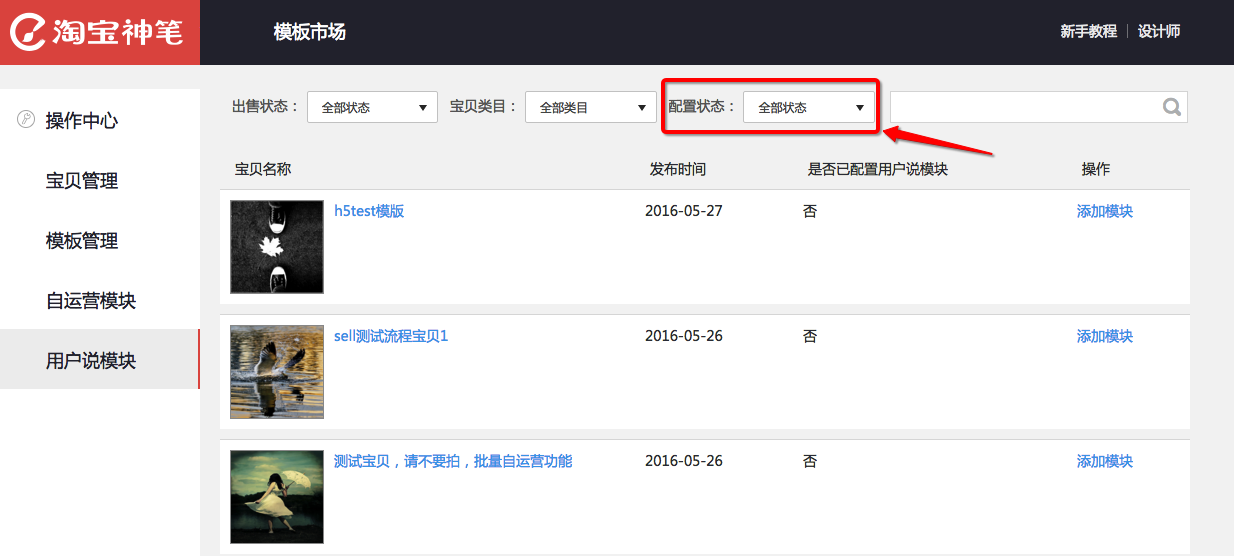Click the 淘宝神笔 logo
The image size is (1234, 556).
point(98,32)
